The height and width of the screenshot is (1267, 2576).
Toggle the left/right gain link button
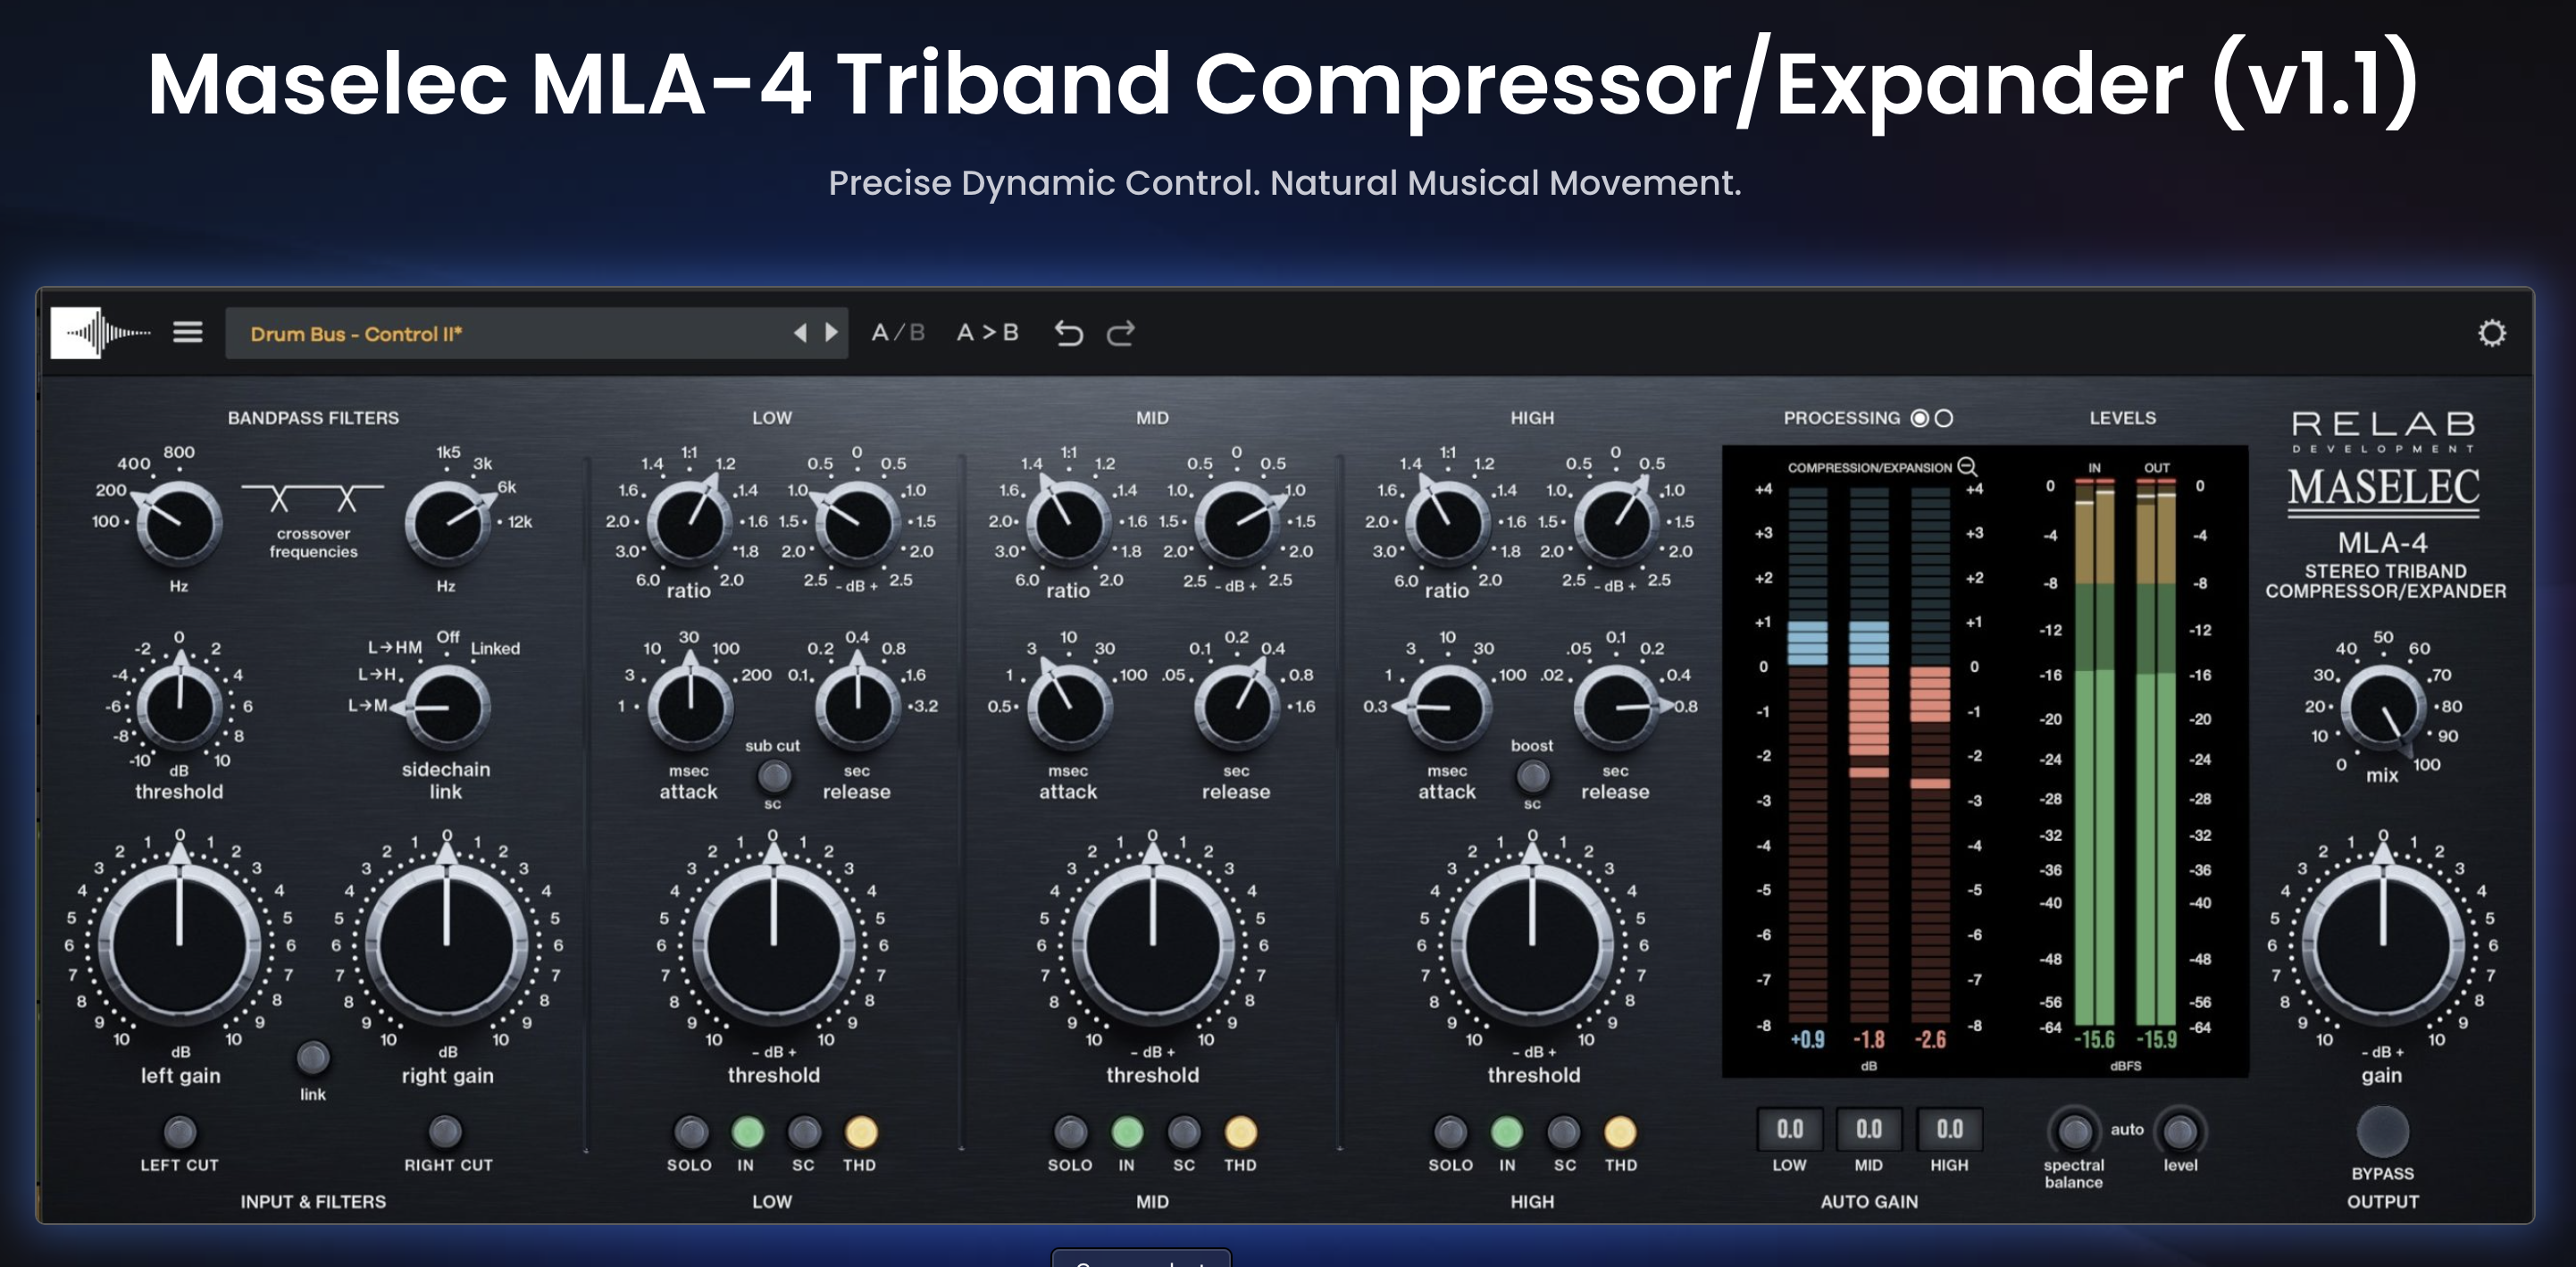click(x=313, y=1057)
